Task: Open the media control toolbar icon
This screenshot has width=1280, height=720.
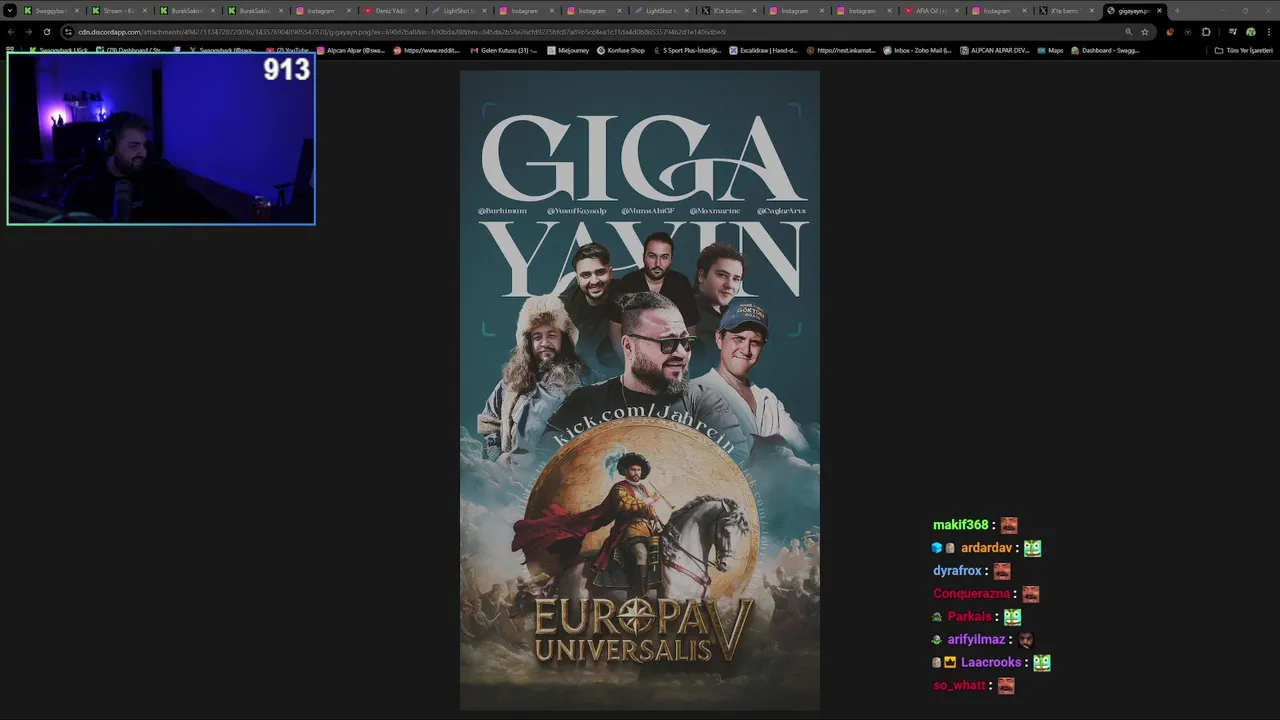Action: coord(1233,31)
